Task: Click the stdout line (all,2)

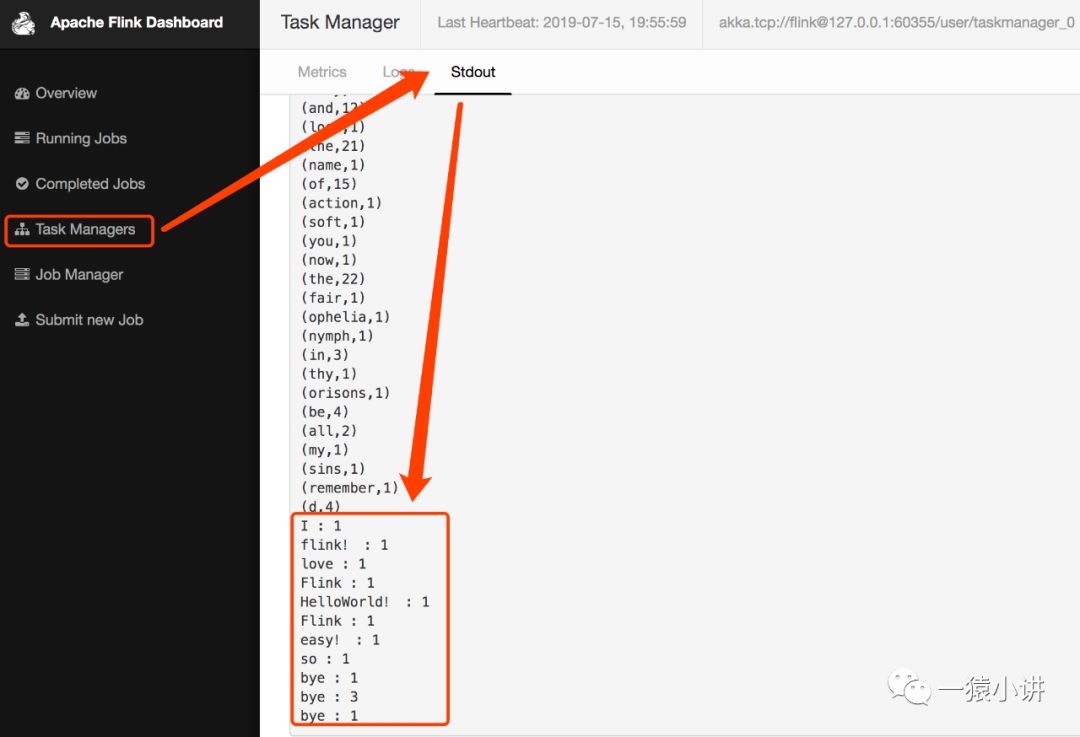Action: point(329,431)
